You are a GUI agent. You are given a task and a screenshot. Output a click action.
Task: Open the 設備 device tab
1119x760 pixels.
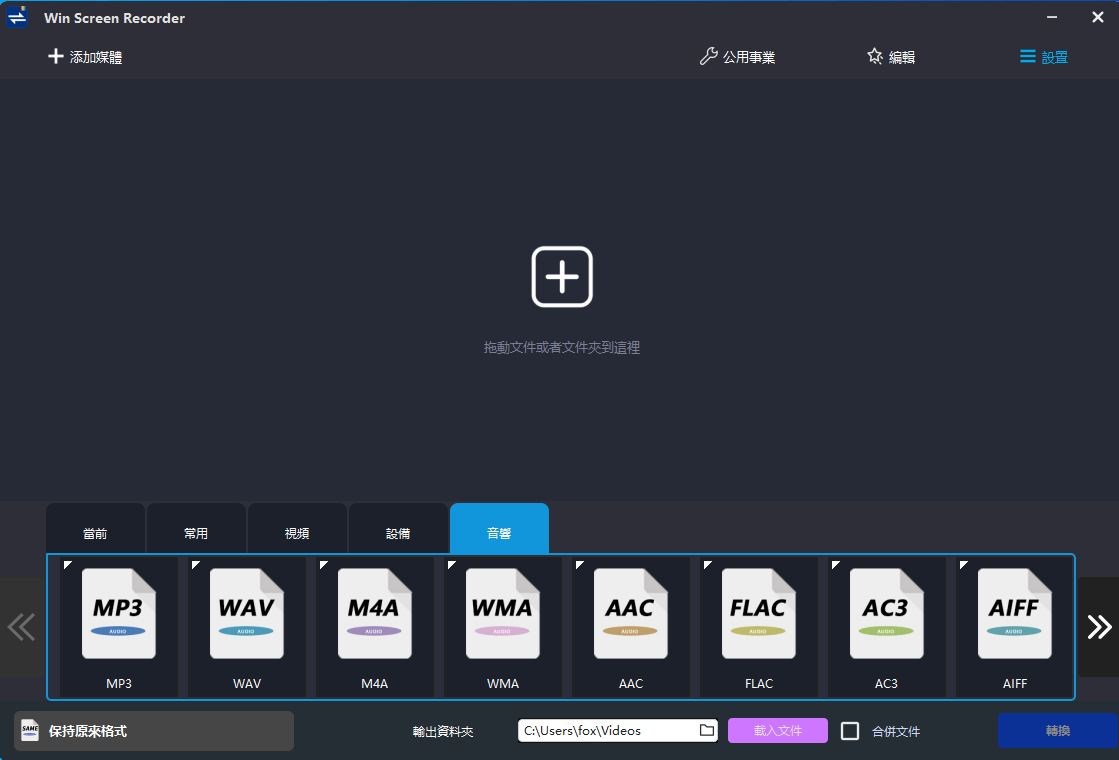(398, 529)
